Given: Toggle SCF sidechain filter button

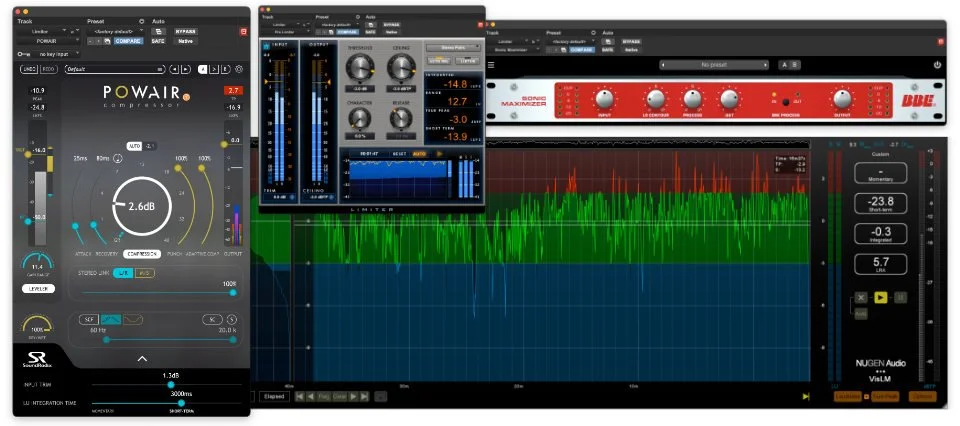Looking at the screenshot, I should pos(89,319).
